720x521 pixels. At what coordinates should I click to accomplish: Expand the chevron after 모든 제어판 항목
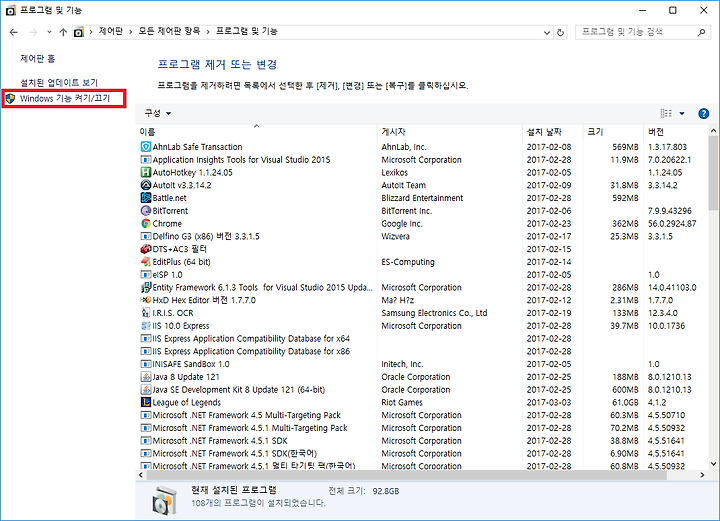208,32
